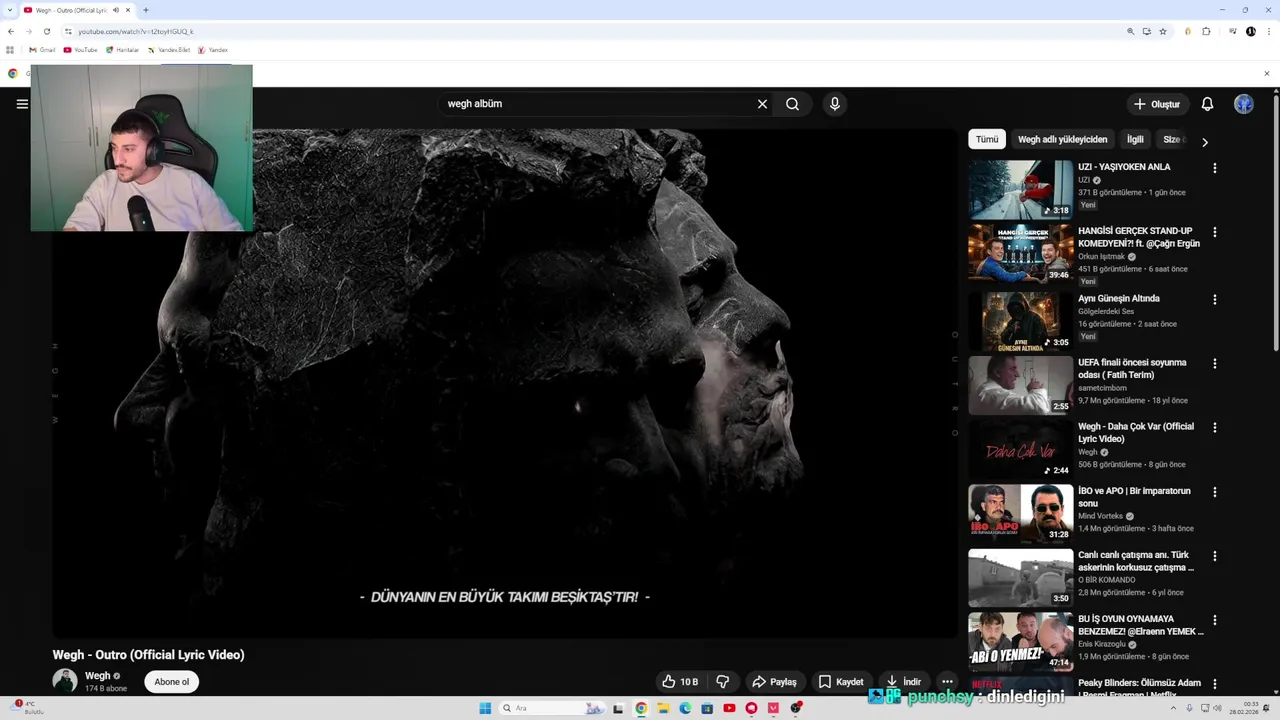Open options for 'UZI - YAŞIYOKEN ANLA'
The image size is (1280, 720).
[x=1215, y=168]
